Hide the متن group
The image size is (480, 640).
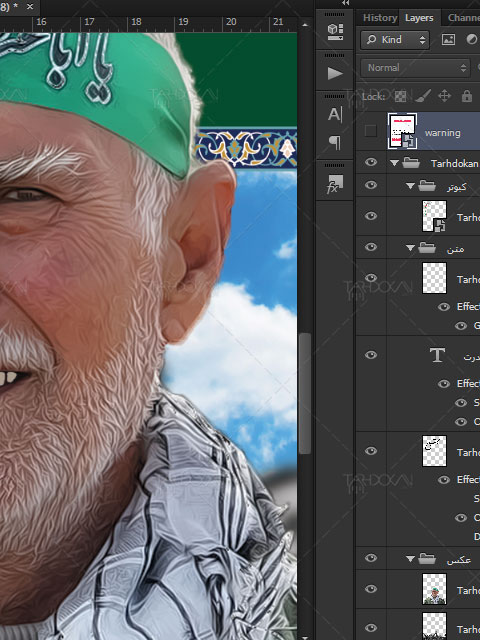tap(371, 247)
